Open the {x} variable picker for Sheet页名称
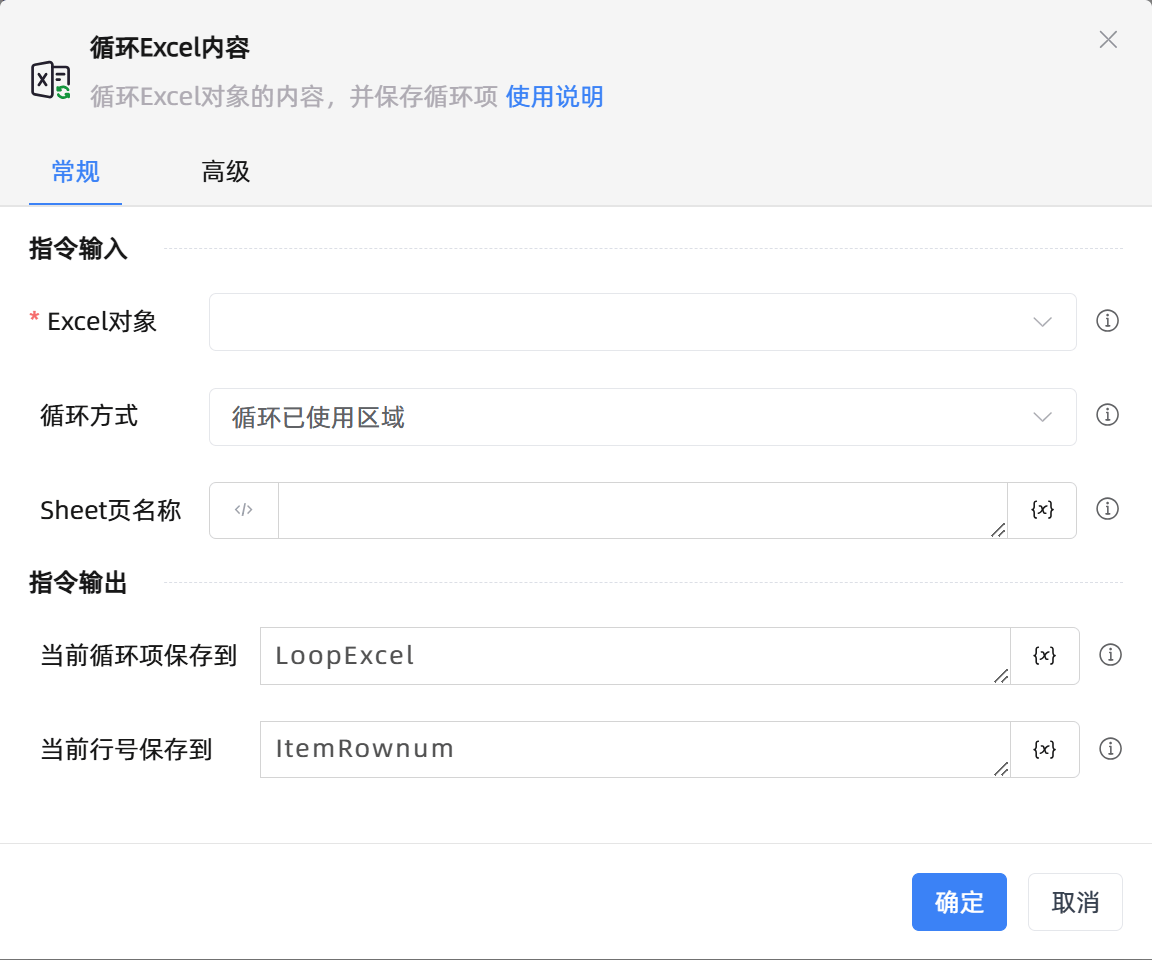Image resolution: width=1152 pixels, height=960 pixels. pos(1042,510)
